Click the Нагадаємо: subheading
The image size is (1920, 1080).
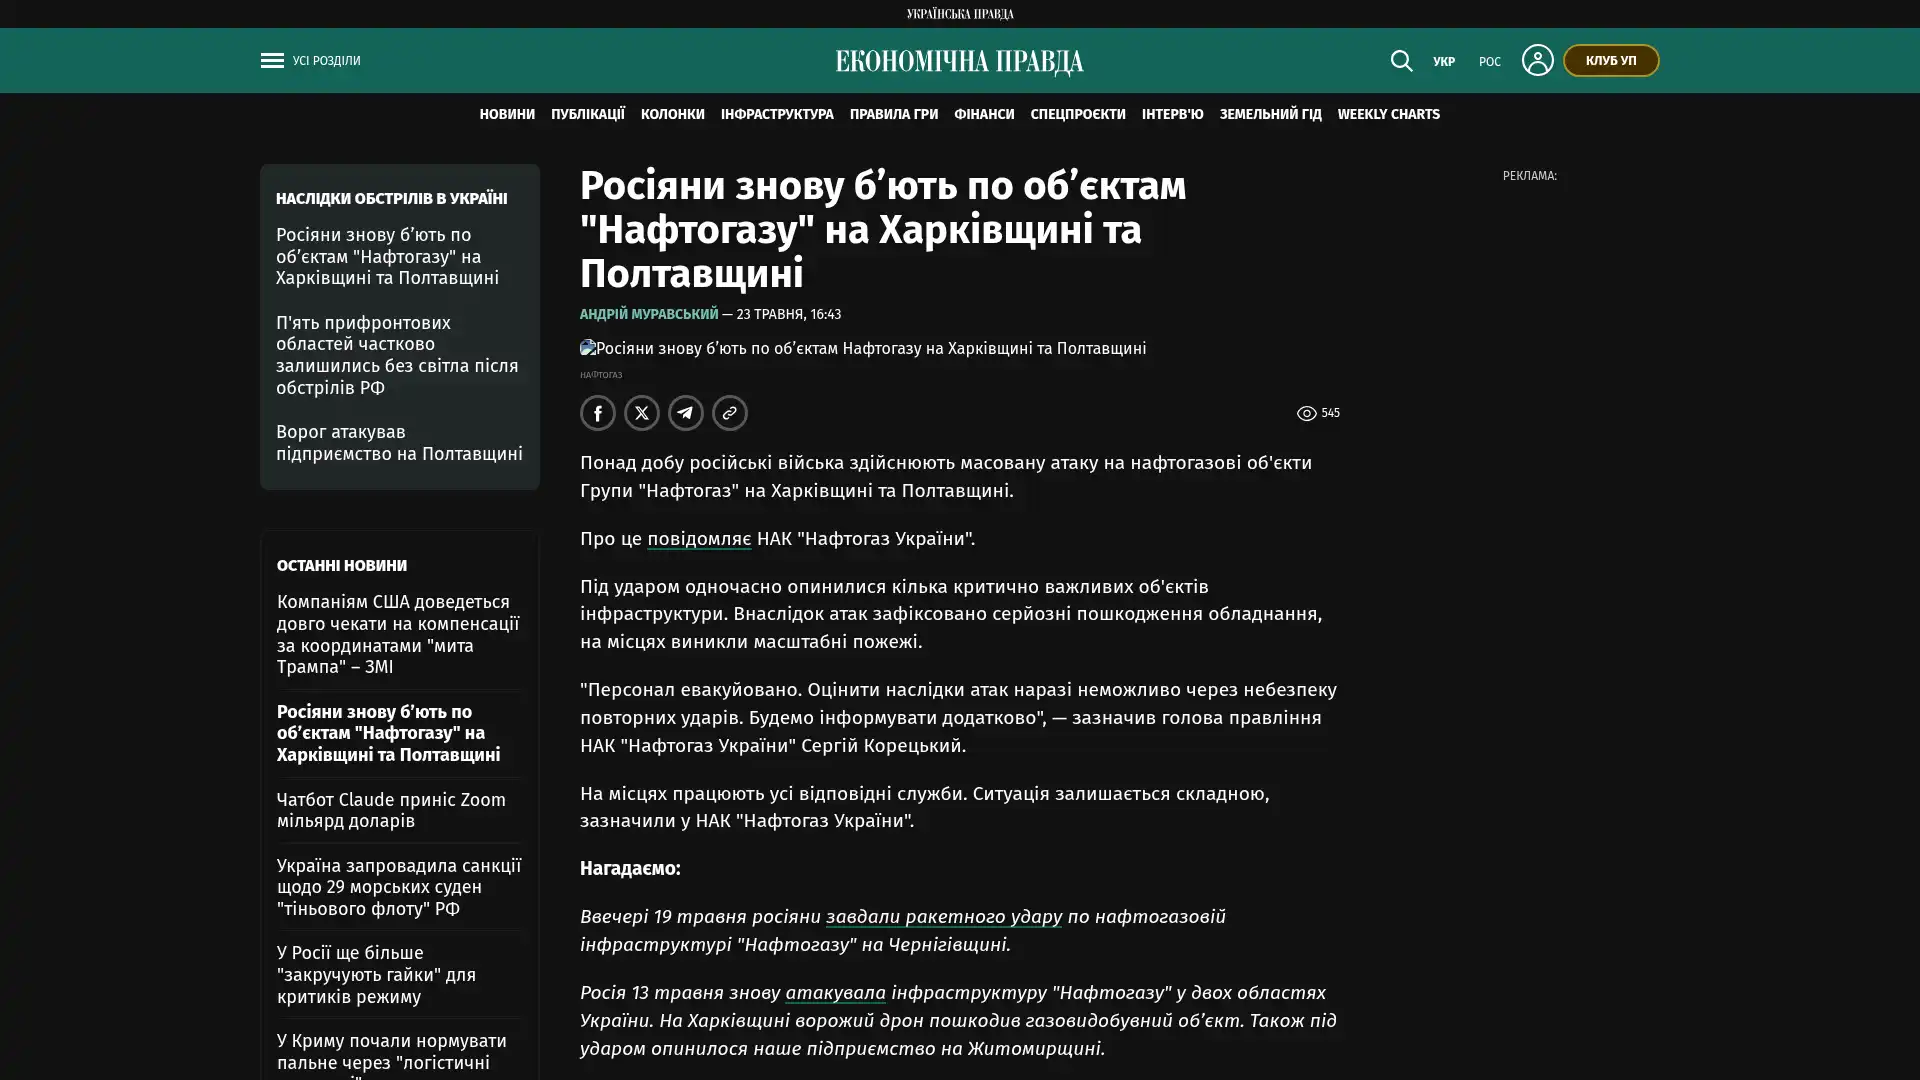(630, 869)
